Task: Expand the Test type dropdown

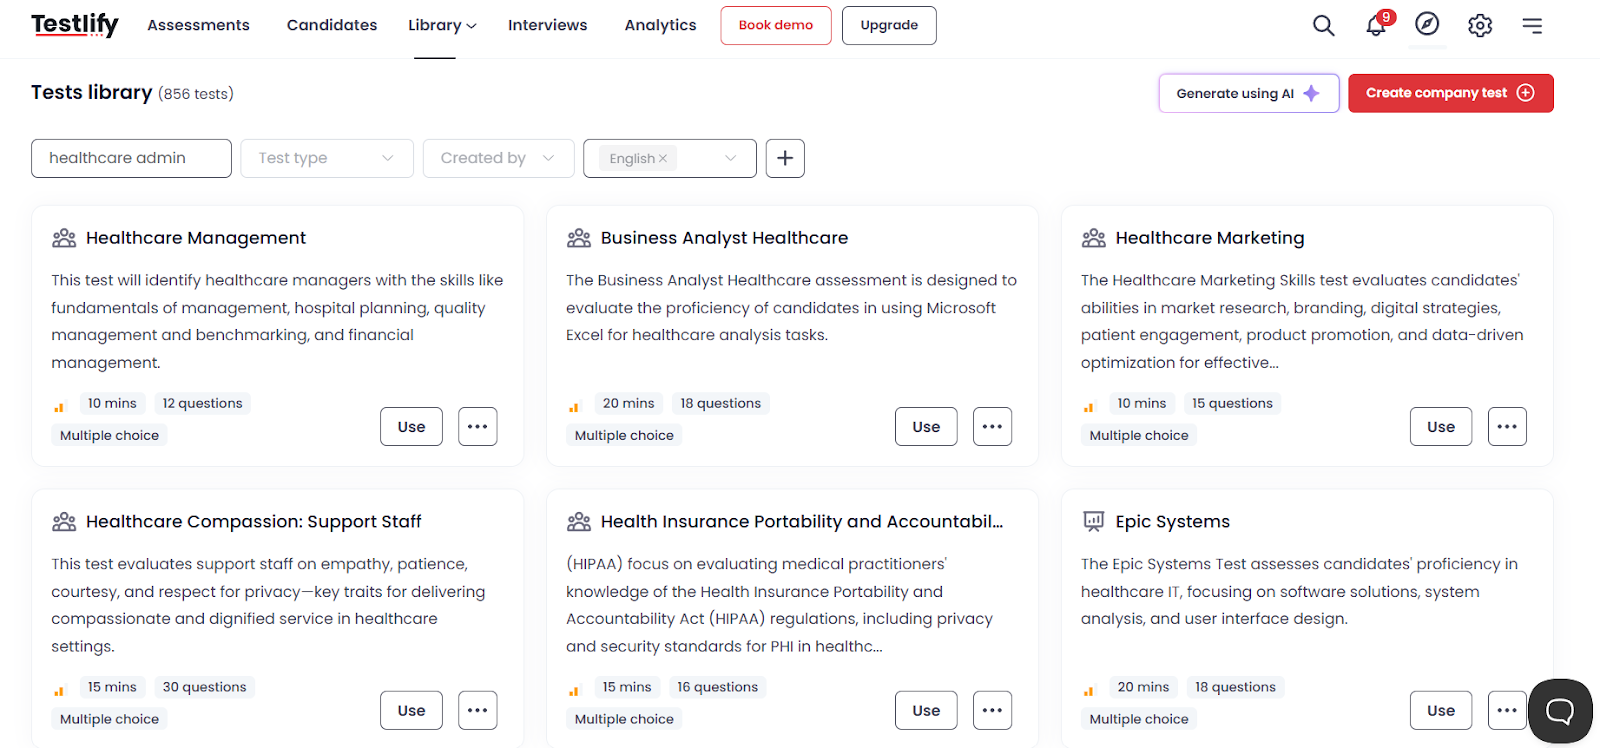Action: click(x=327, y=158)
